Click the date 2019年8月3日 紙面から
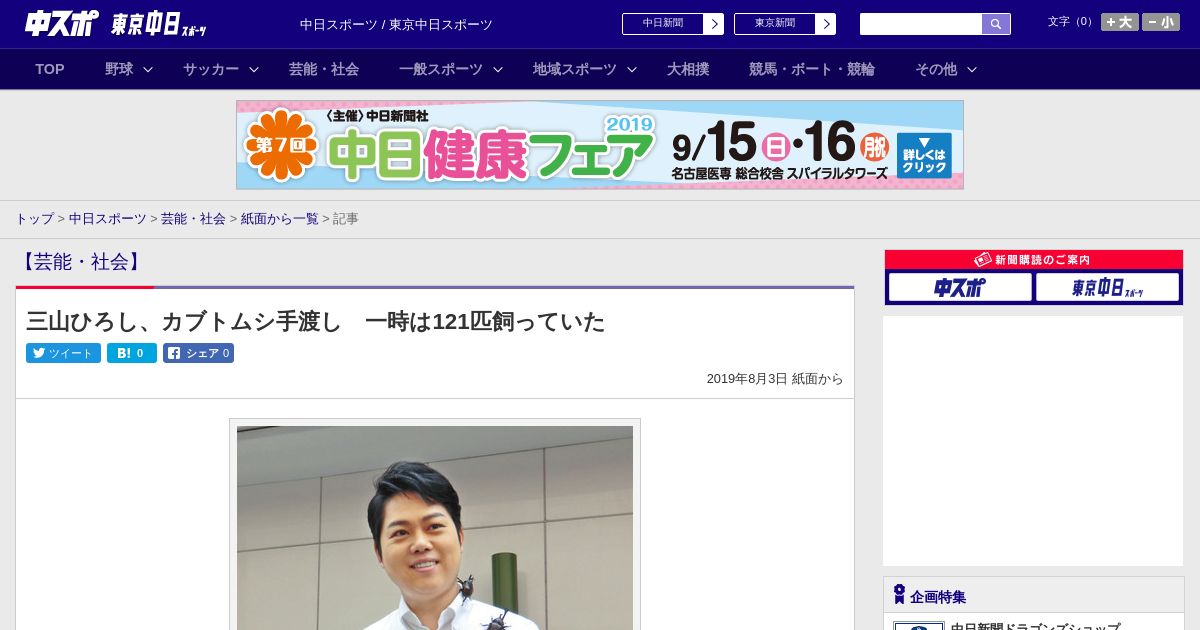The image size is (1200, 630). (775, 379)
